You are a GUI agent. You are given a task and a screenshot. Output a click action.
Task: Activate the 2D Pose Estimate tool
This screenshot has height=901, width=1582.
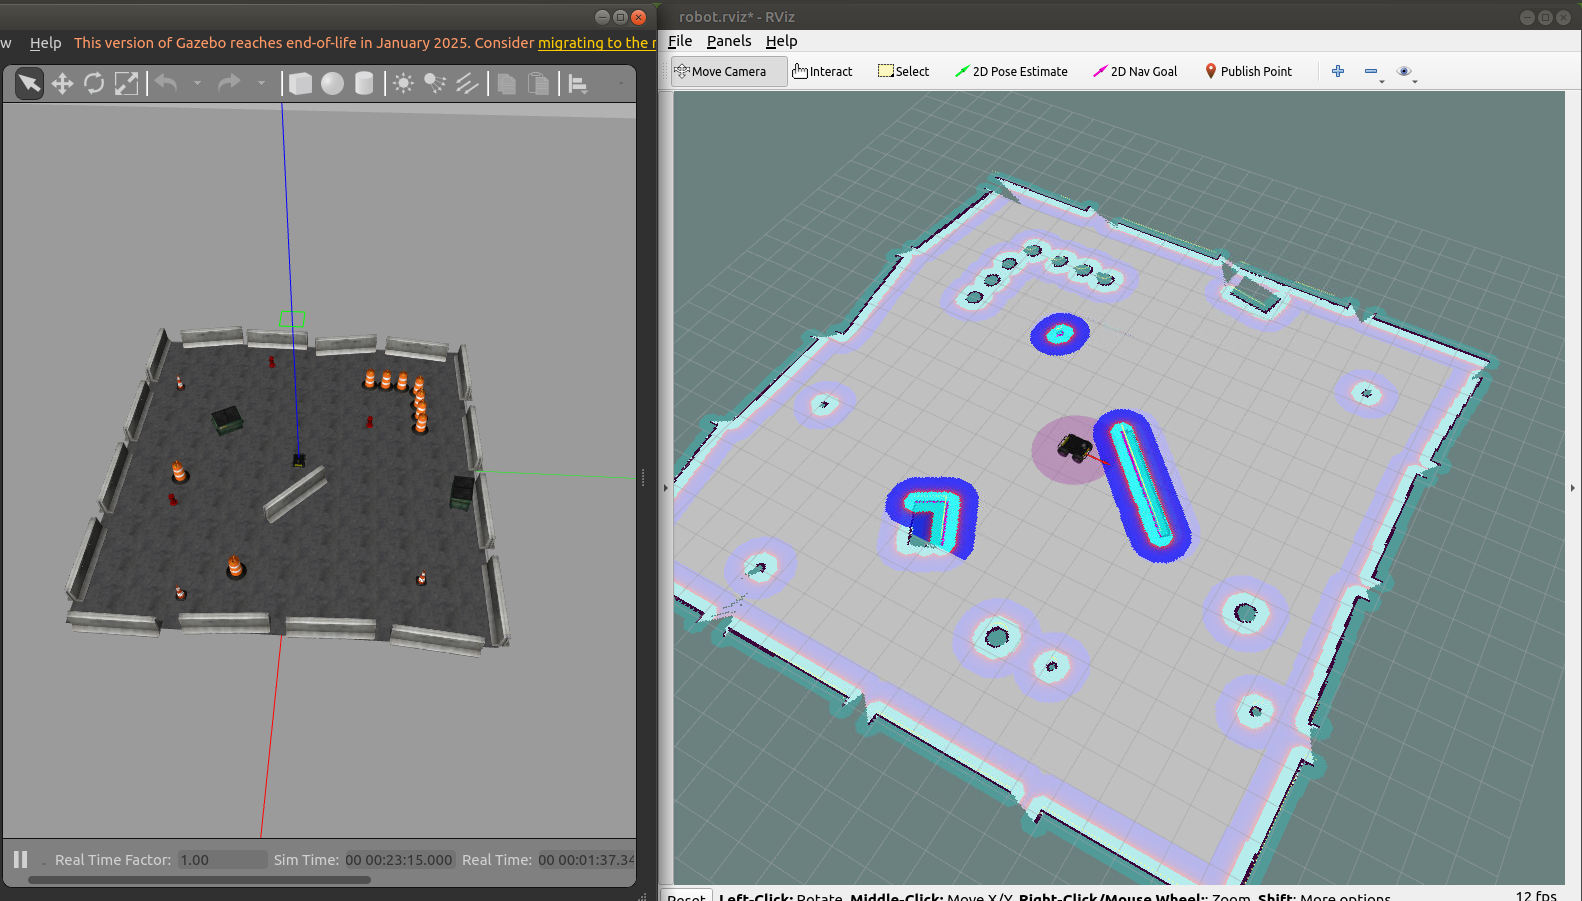tap(1011, 71)
